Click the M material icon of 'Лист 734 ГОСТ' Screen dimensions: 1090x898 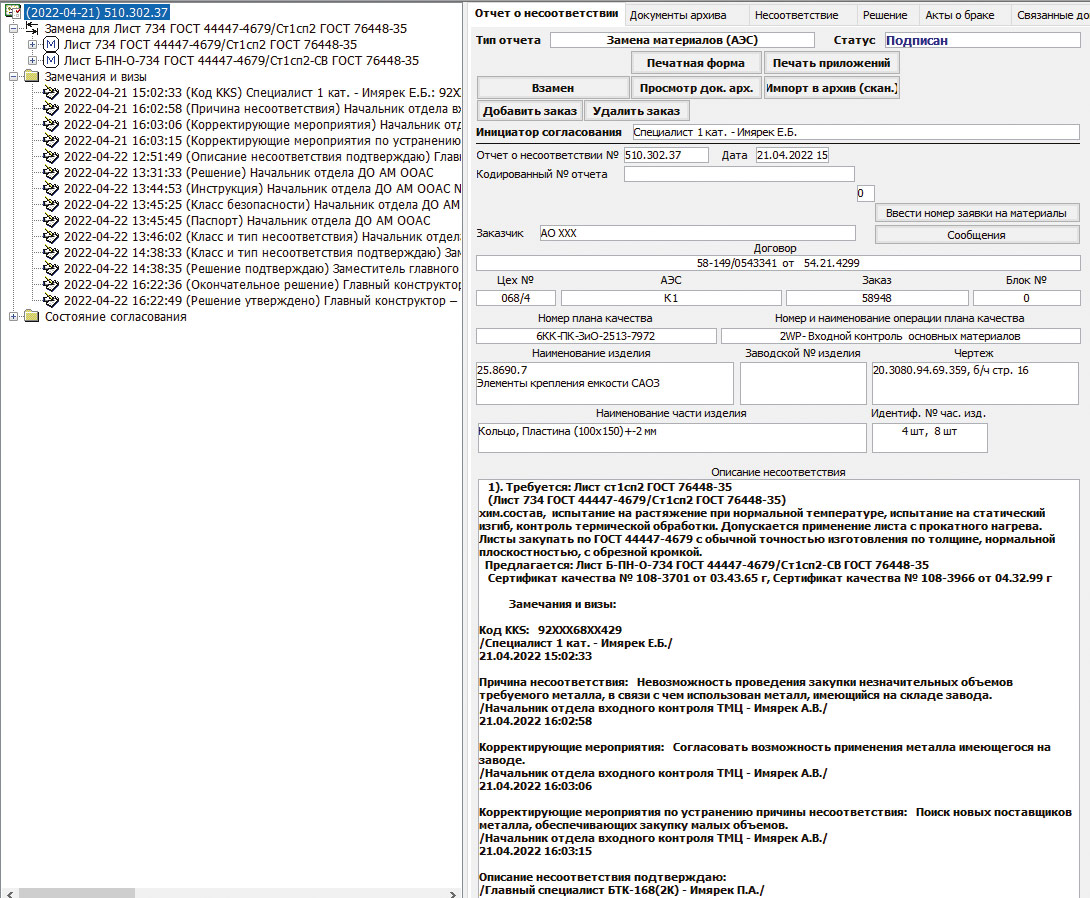51,45
